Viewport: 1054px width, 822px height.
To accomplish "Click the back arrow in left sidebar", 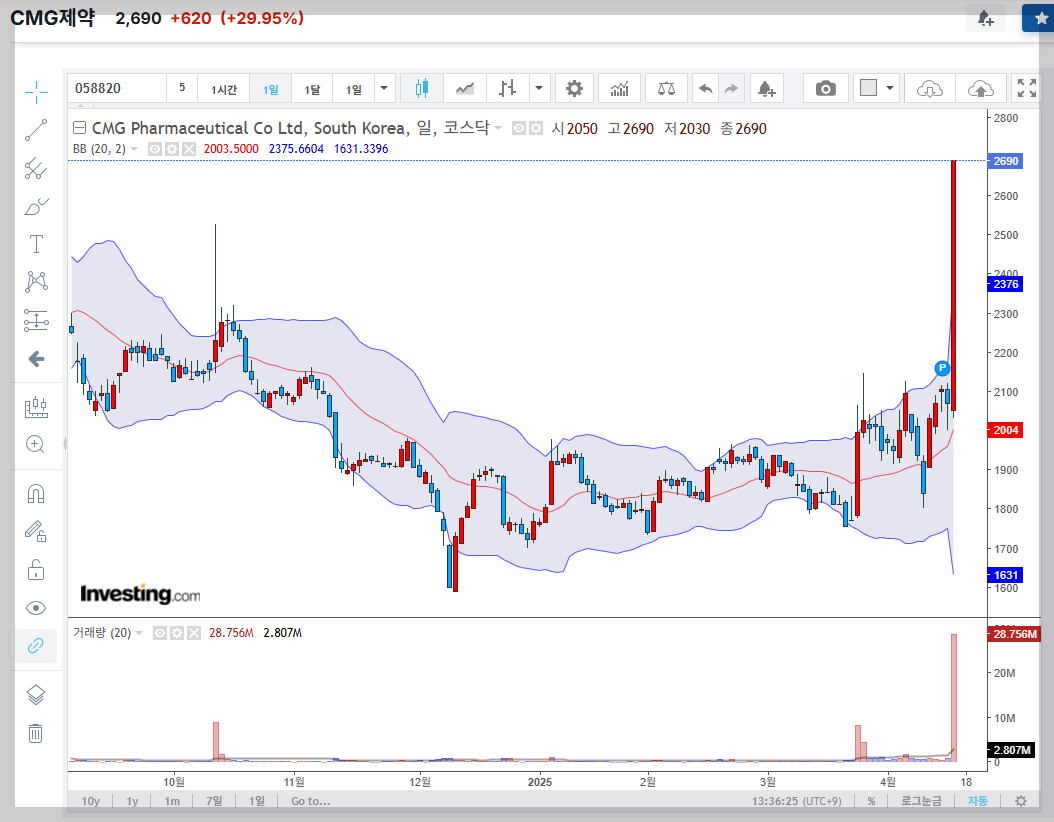I will pos(36,359).
